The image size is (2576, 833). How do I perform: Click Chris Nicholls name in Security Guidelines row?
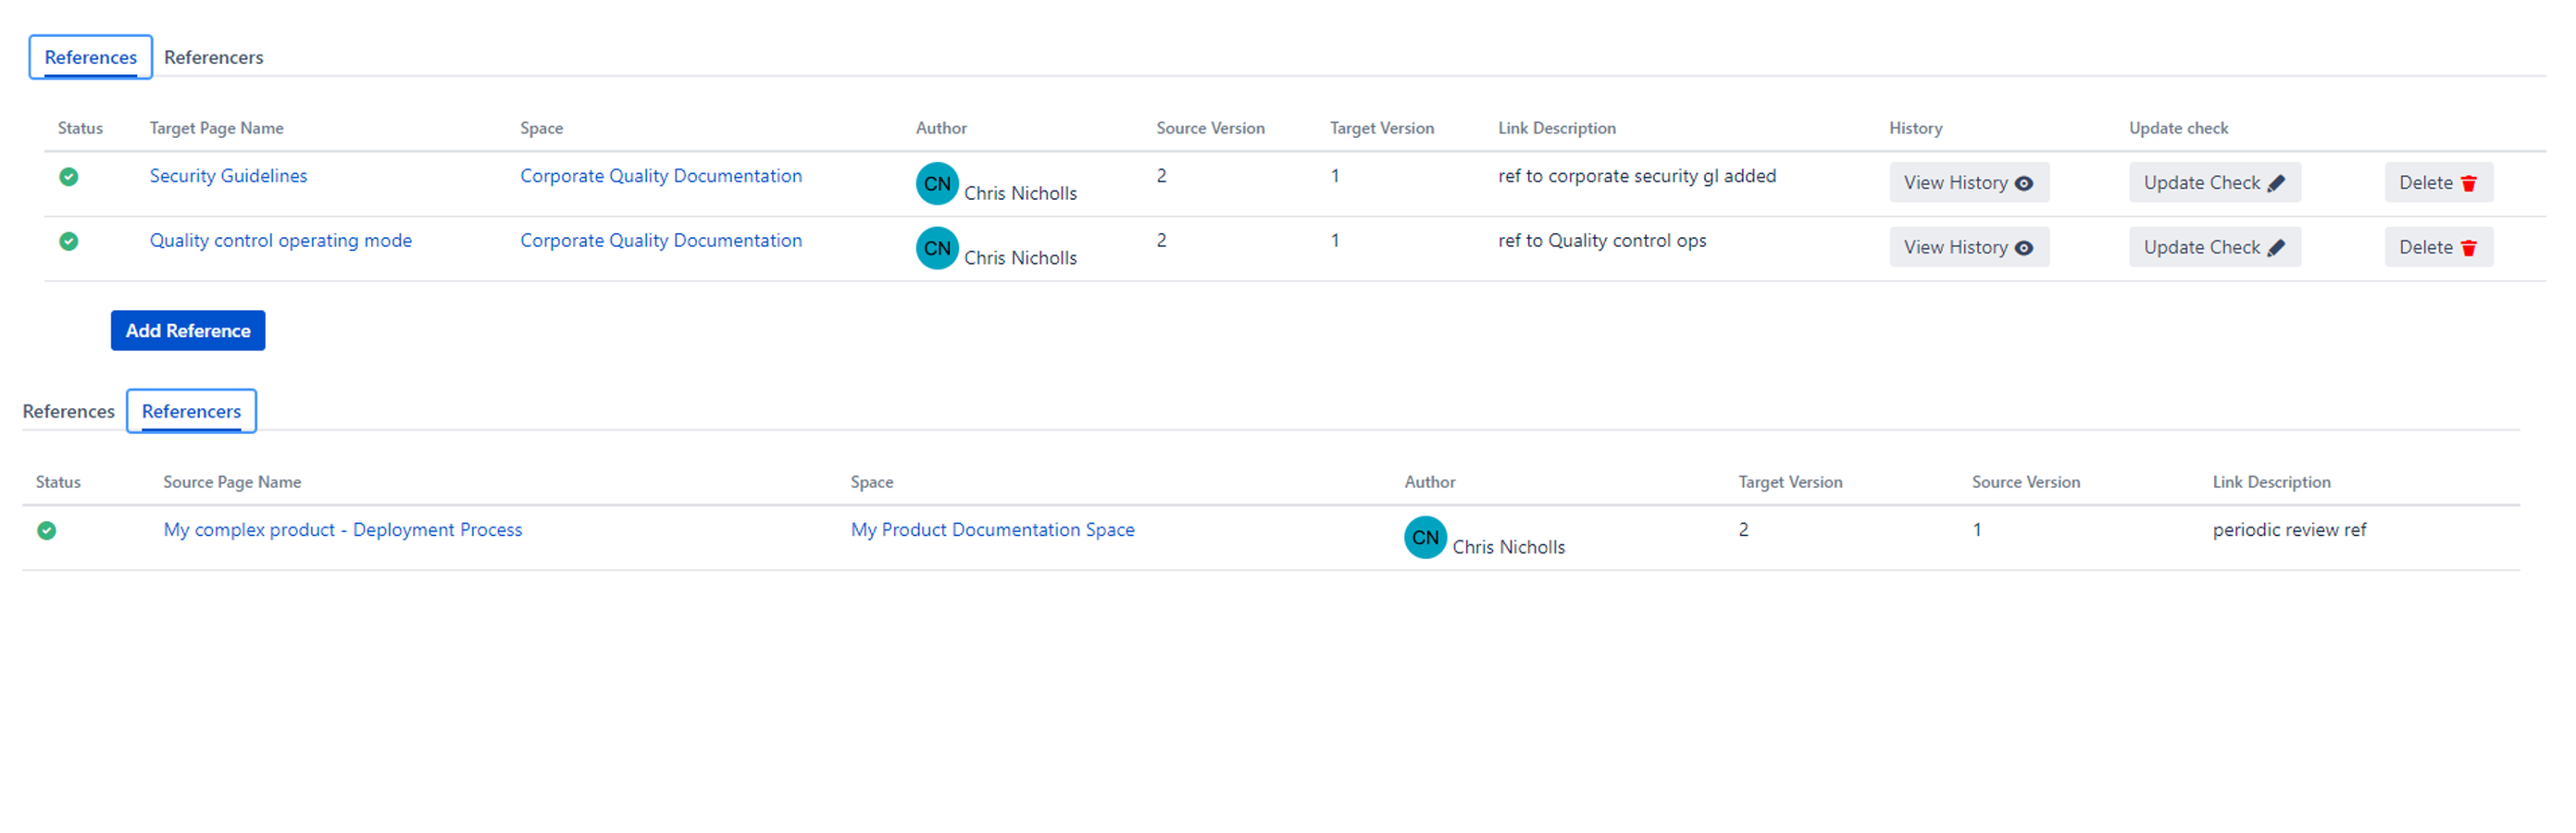pos(1020,193)
